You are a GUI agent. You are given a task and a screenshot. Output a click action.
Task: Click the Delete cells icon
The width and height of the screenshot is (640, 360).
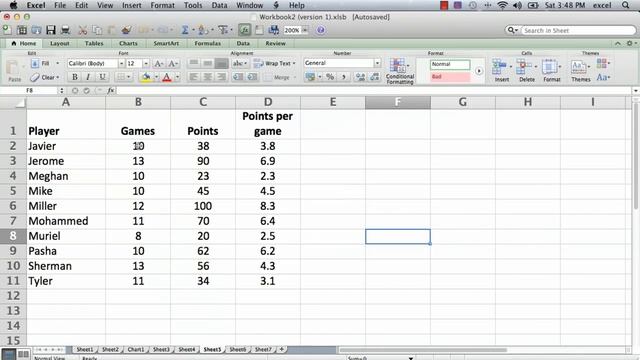click(524, 67)
